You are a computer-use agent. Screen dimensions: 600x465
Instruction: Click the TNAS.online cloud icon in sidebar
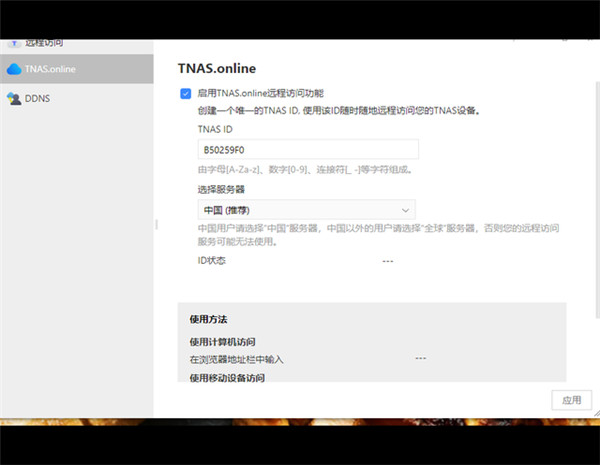click(14, 69)
